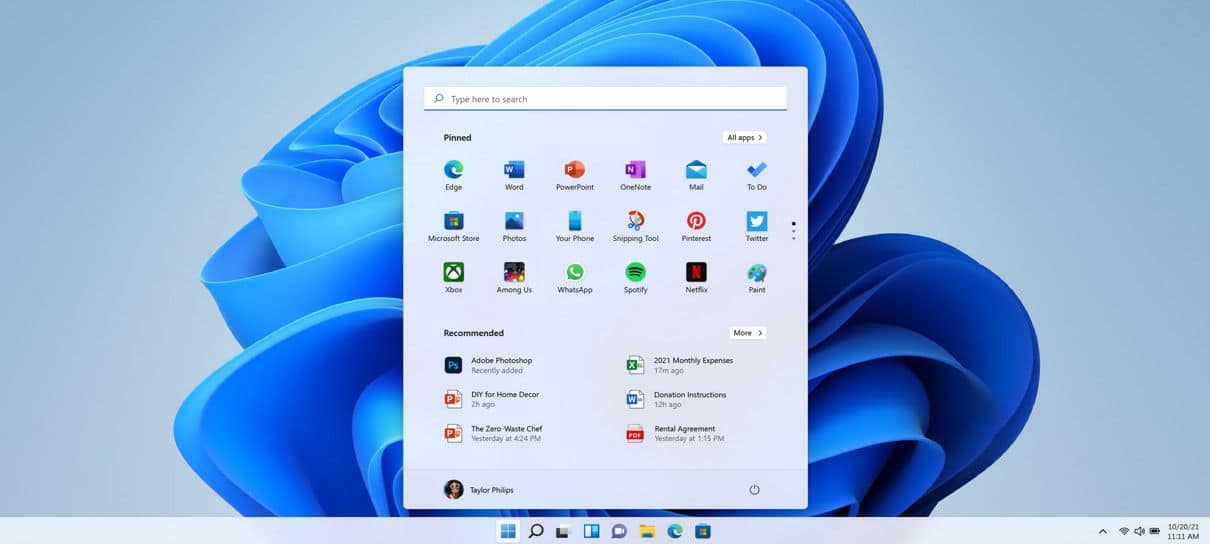Viewport: 1210px width, 544px height.
Task: Open the Taylor Philips account menu
Action: 479,489
